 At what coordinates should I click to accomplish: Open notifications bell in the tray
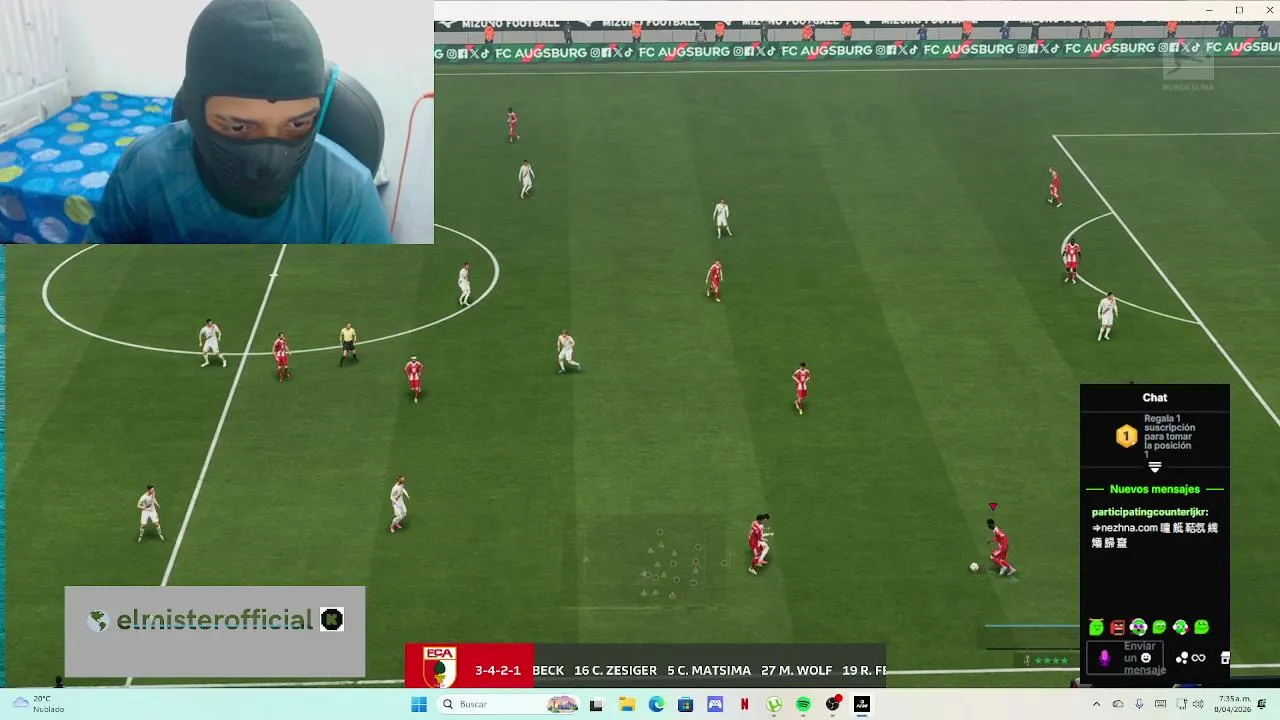coord(1262,704)
